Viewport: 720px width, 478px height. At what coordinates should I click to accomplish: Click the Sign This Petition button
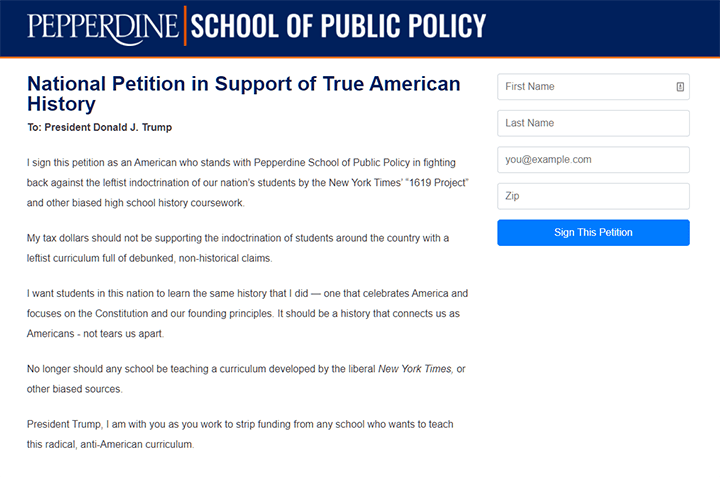click(x=593, y=233)
